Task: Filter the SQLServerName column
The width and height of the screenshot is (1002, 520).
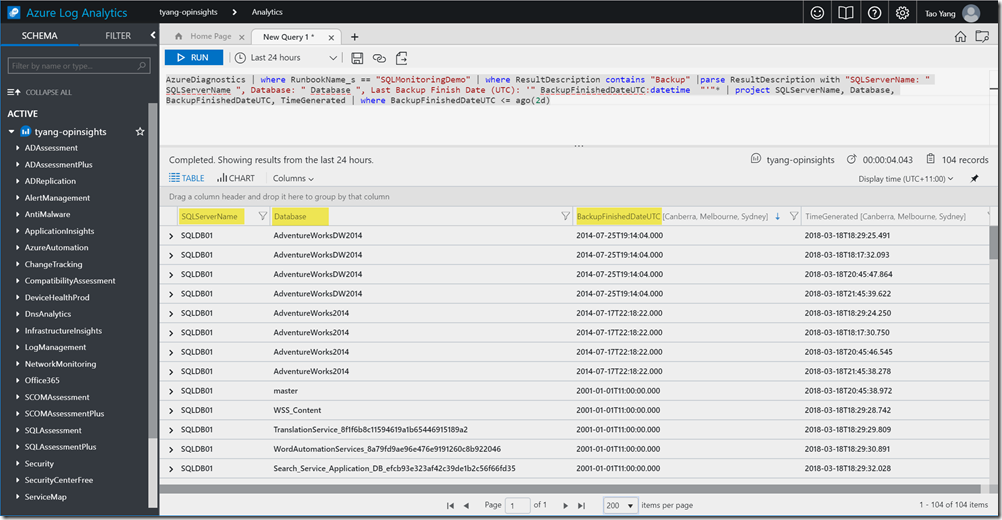Action: (262, 217)
